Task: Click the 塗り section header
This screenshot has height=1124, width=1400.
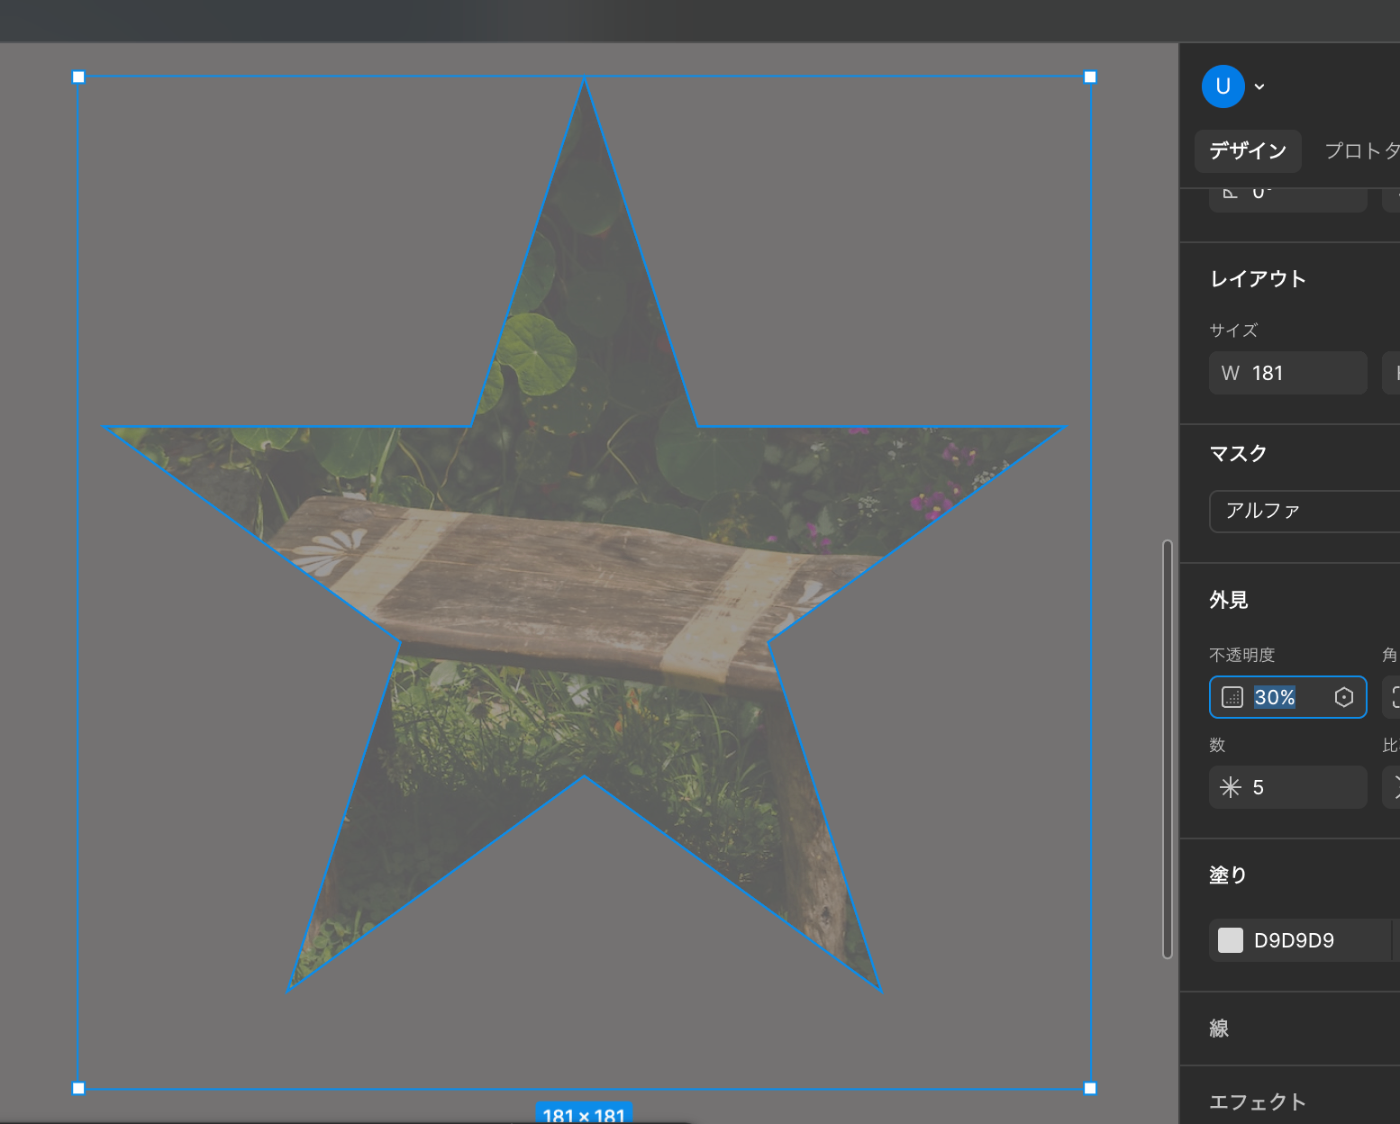Action: tap(1228, 875)
